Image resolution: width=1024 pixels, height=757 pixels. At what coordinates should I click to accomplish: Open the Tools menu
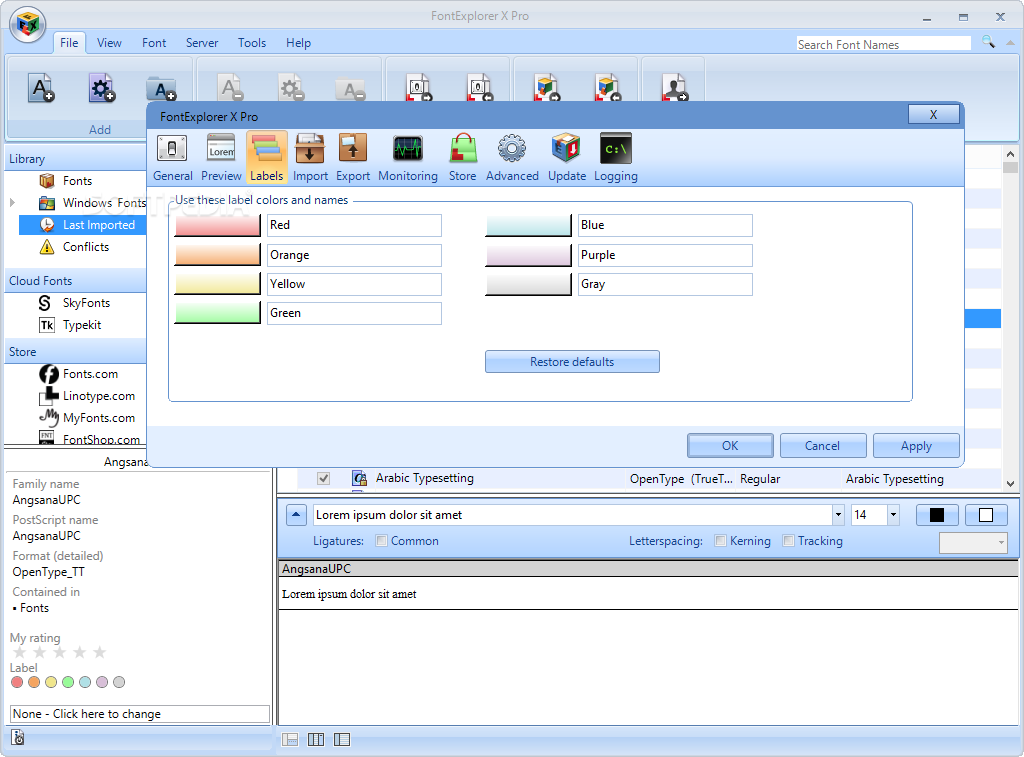252,43
